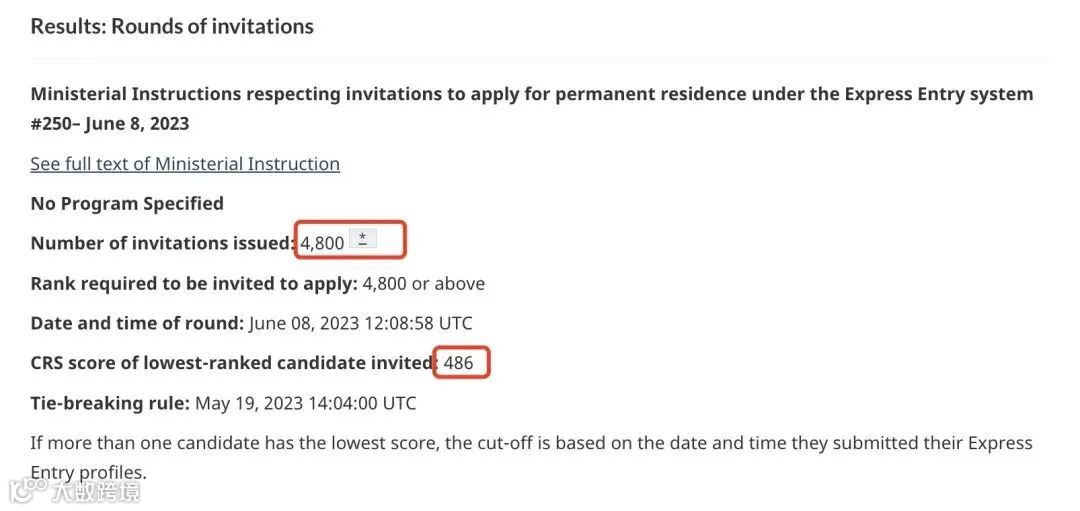The image size is (1080, 511).
Task: Click the June 08, 2023 12:08:58 UTC timestamp
Action: click(x=360, y=323)
